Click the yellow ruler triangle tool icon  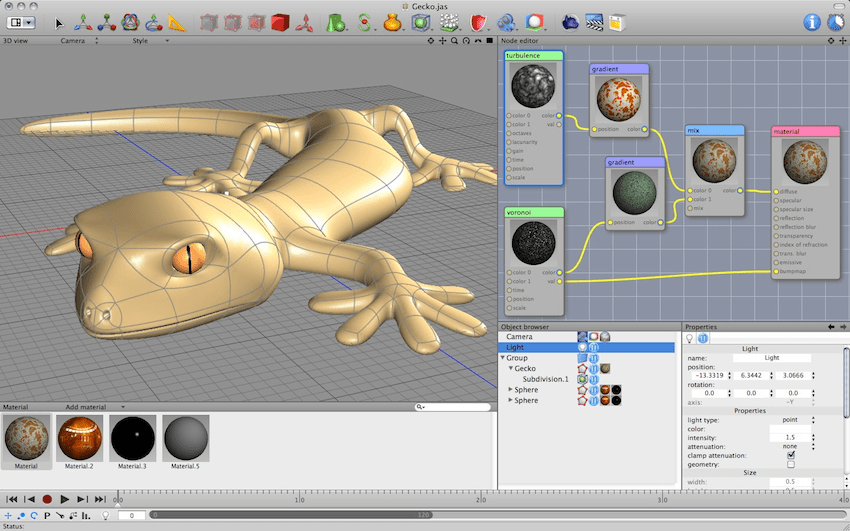click(x=177, y=22)
